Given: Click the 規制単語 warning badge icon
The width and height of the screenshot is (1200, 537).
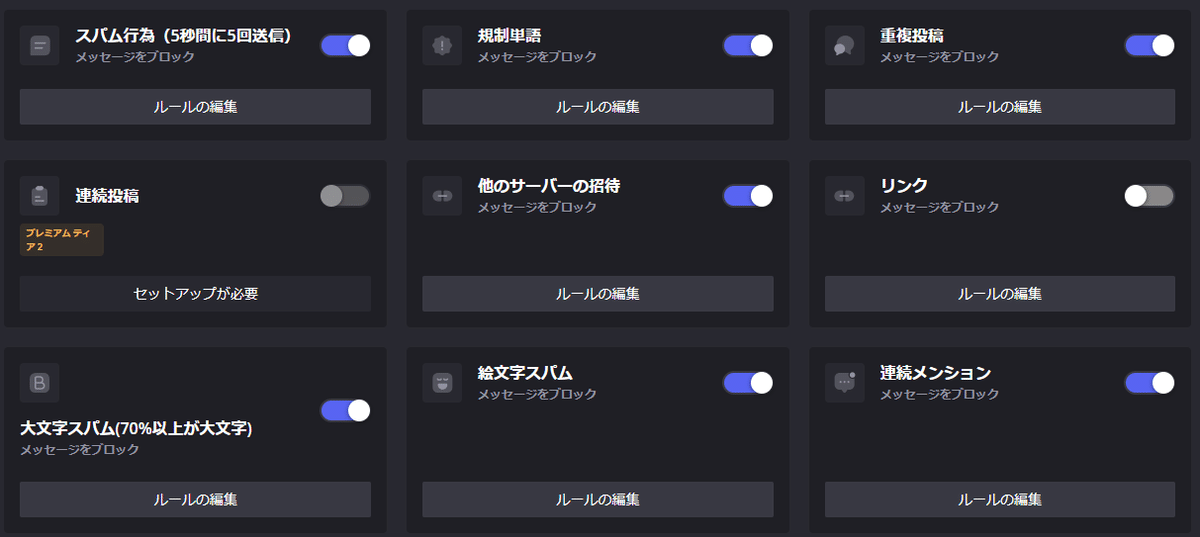Looking at the screenshot, I should pyautogui.click(x=442, y=45).
